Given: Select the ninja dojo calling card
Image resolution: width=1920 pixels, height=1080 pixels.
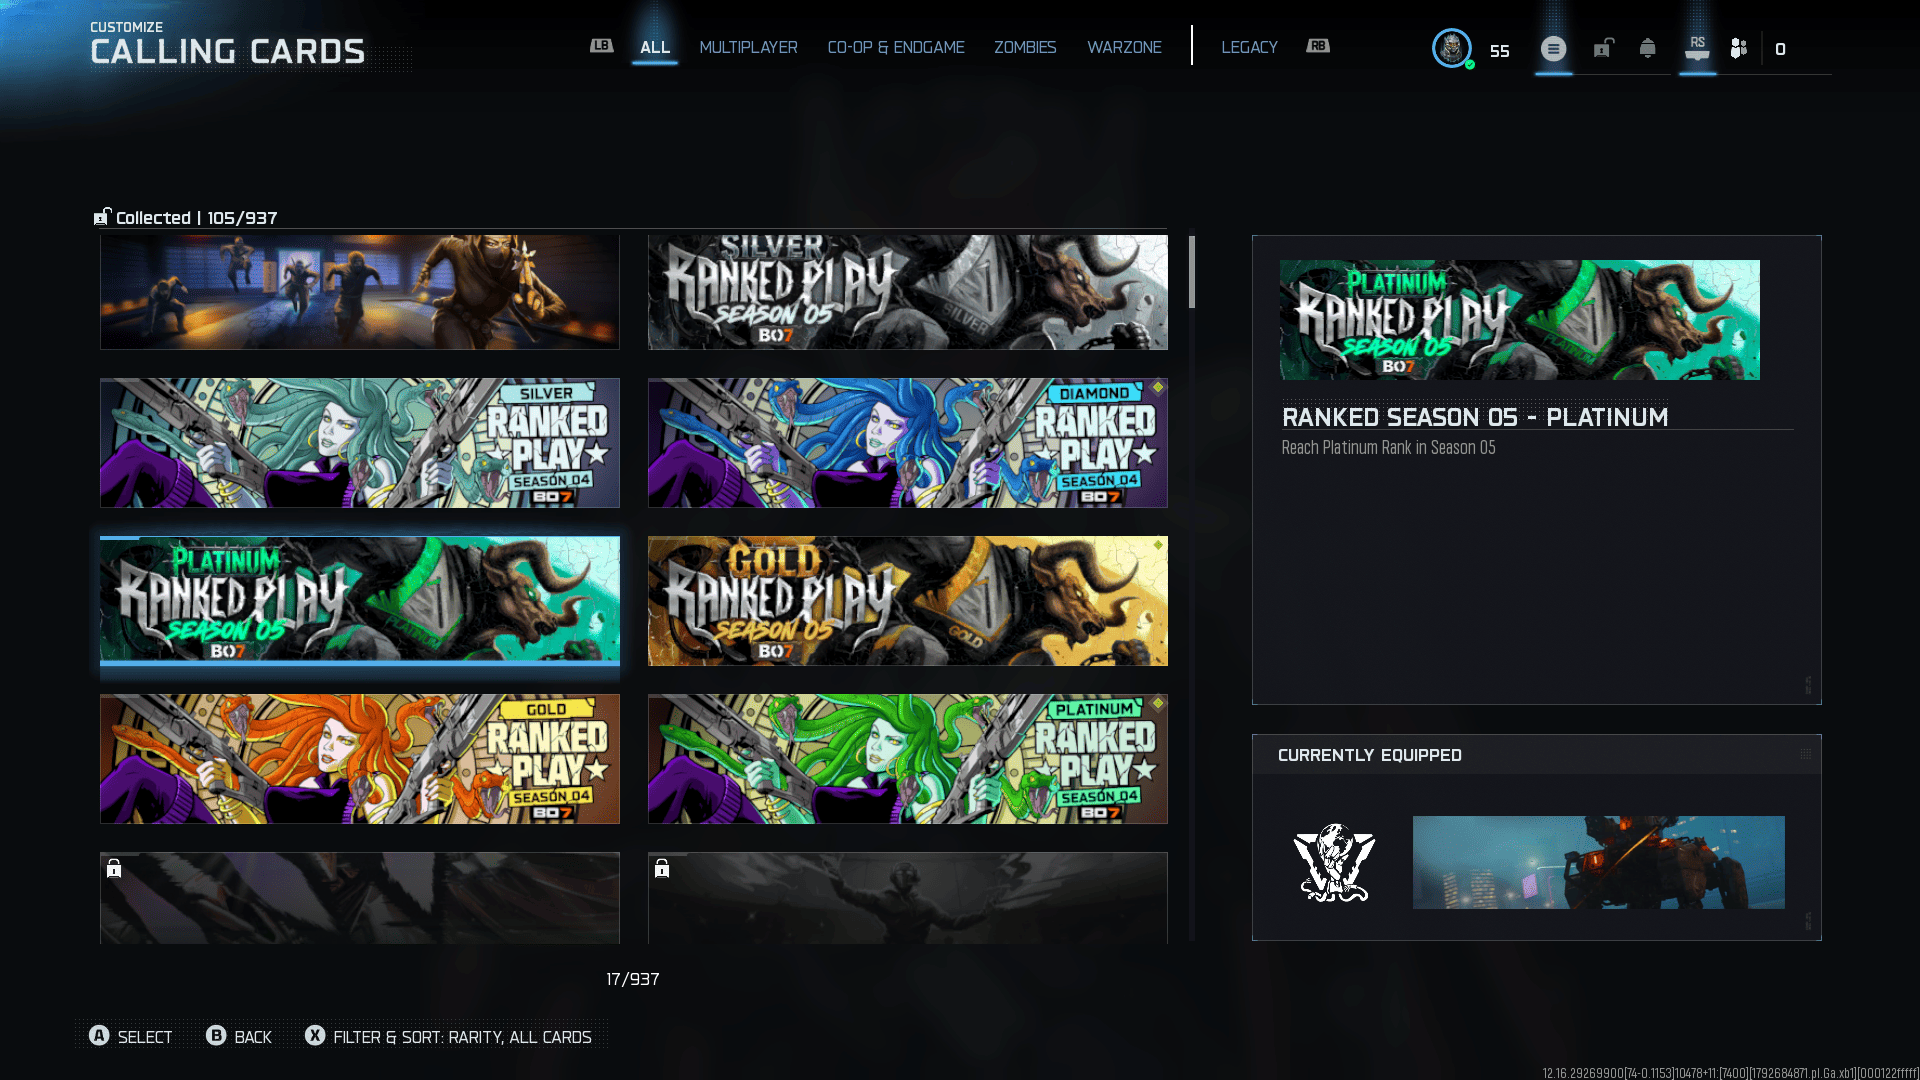Looking at the screenshot, I should tap(360, 292).
